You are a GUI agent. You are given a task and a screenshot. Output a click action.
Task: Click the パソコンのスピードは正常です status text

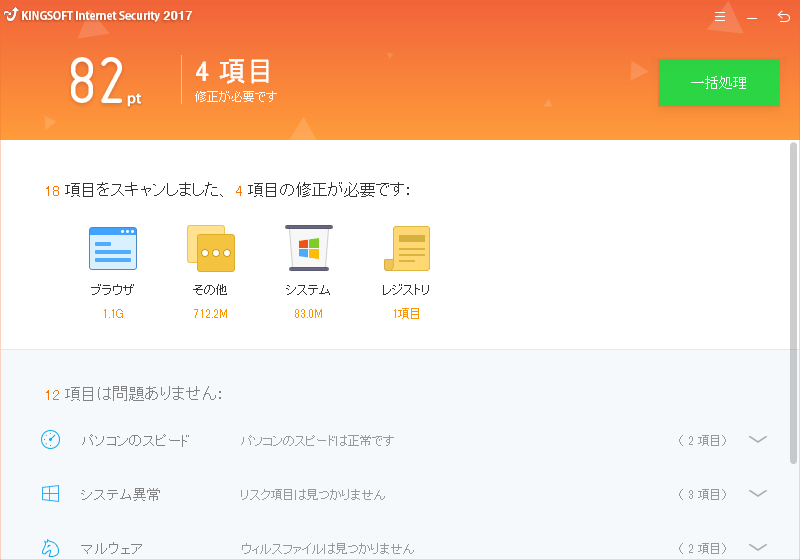[317, 440]
